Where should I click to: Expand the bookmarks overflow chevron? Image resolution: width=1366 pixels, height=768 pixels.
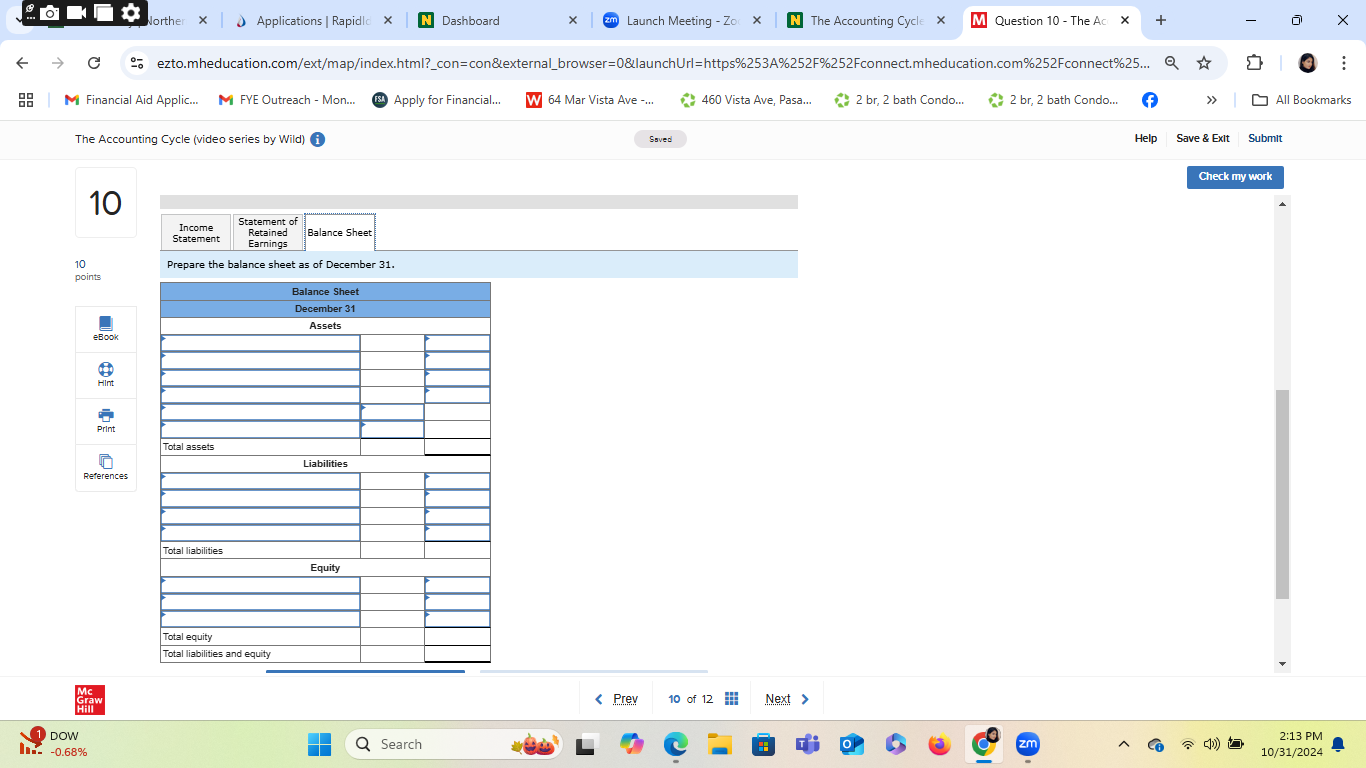[x=1211, y=100]
